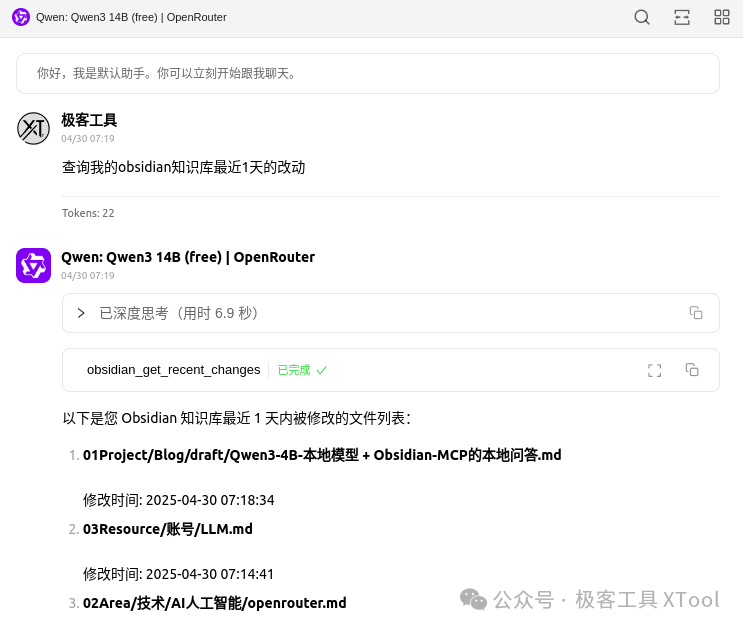Click the model title in top bar

(x=131, y=18)
